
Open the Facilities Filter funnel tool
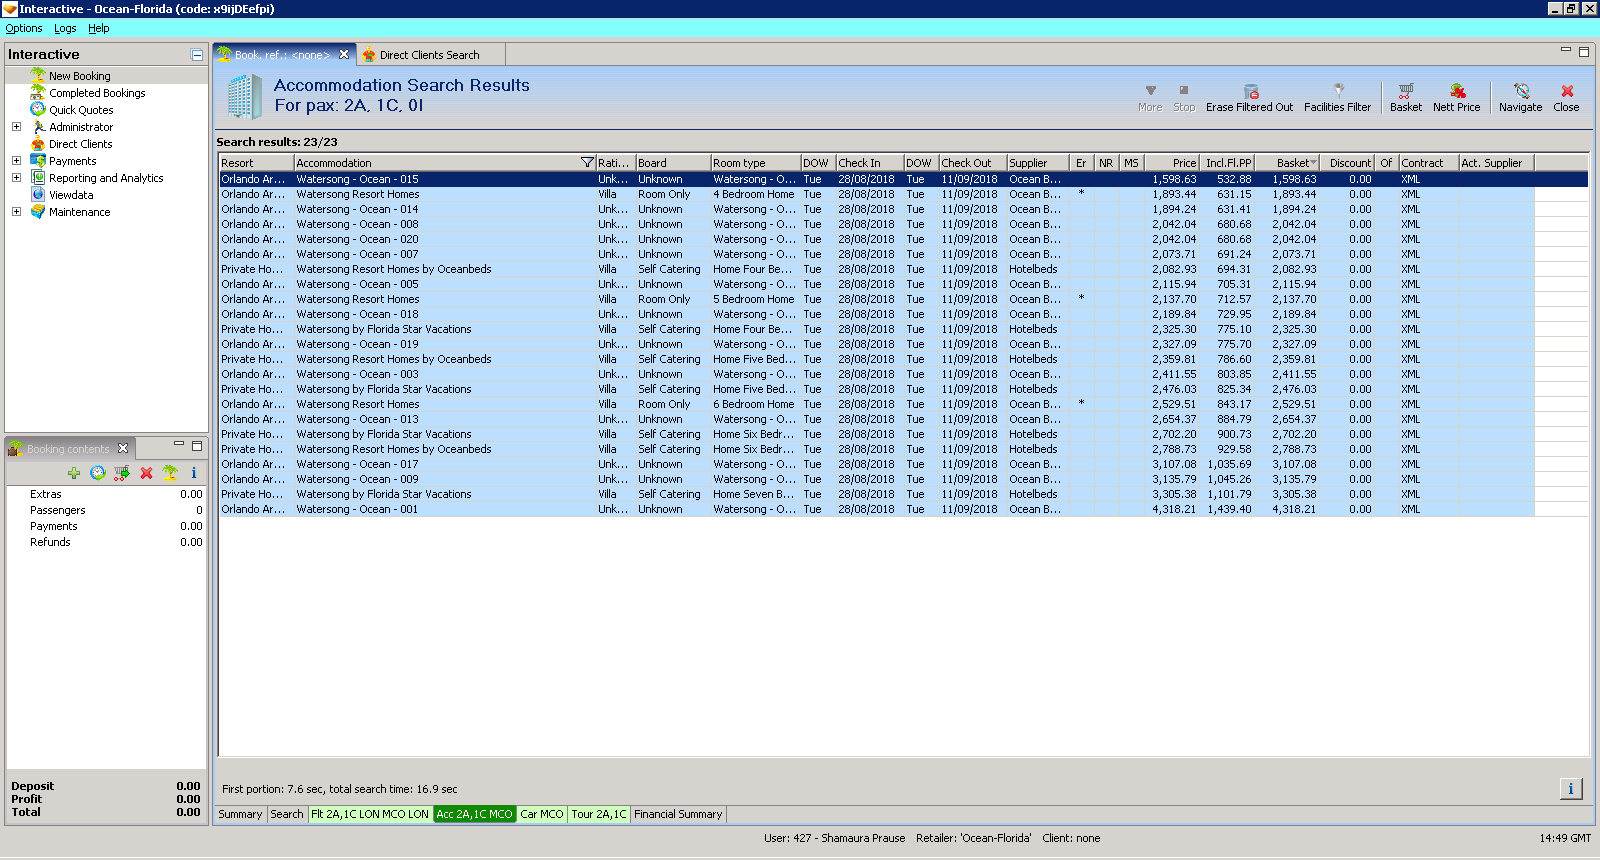point(1337,97)
